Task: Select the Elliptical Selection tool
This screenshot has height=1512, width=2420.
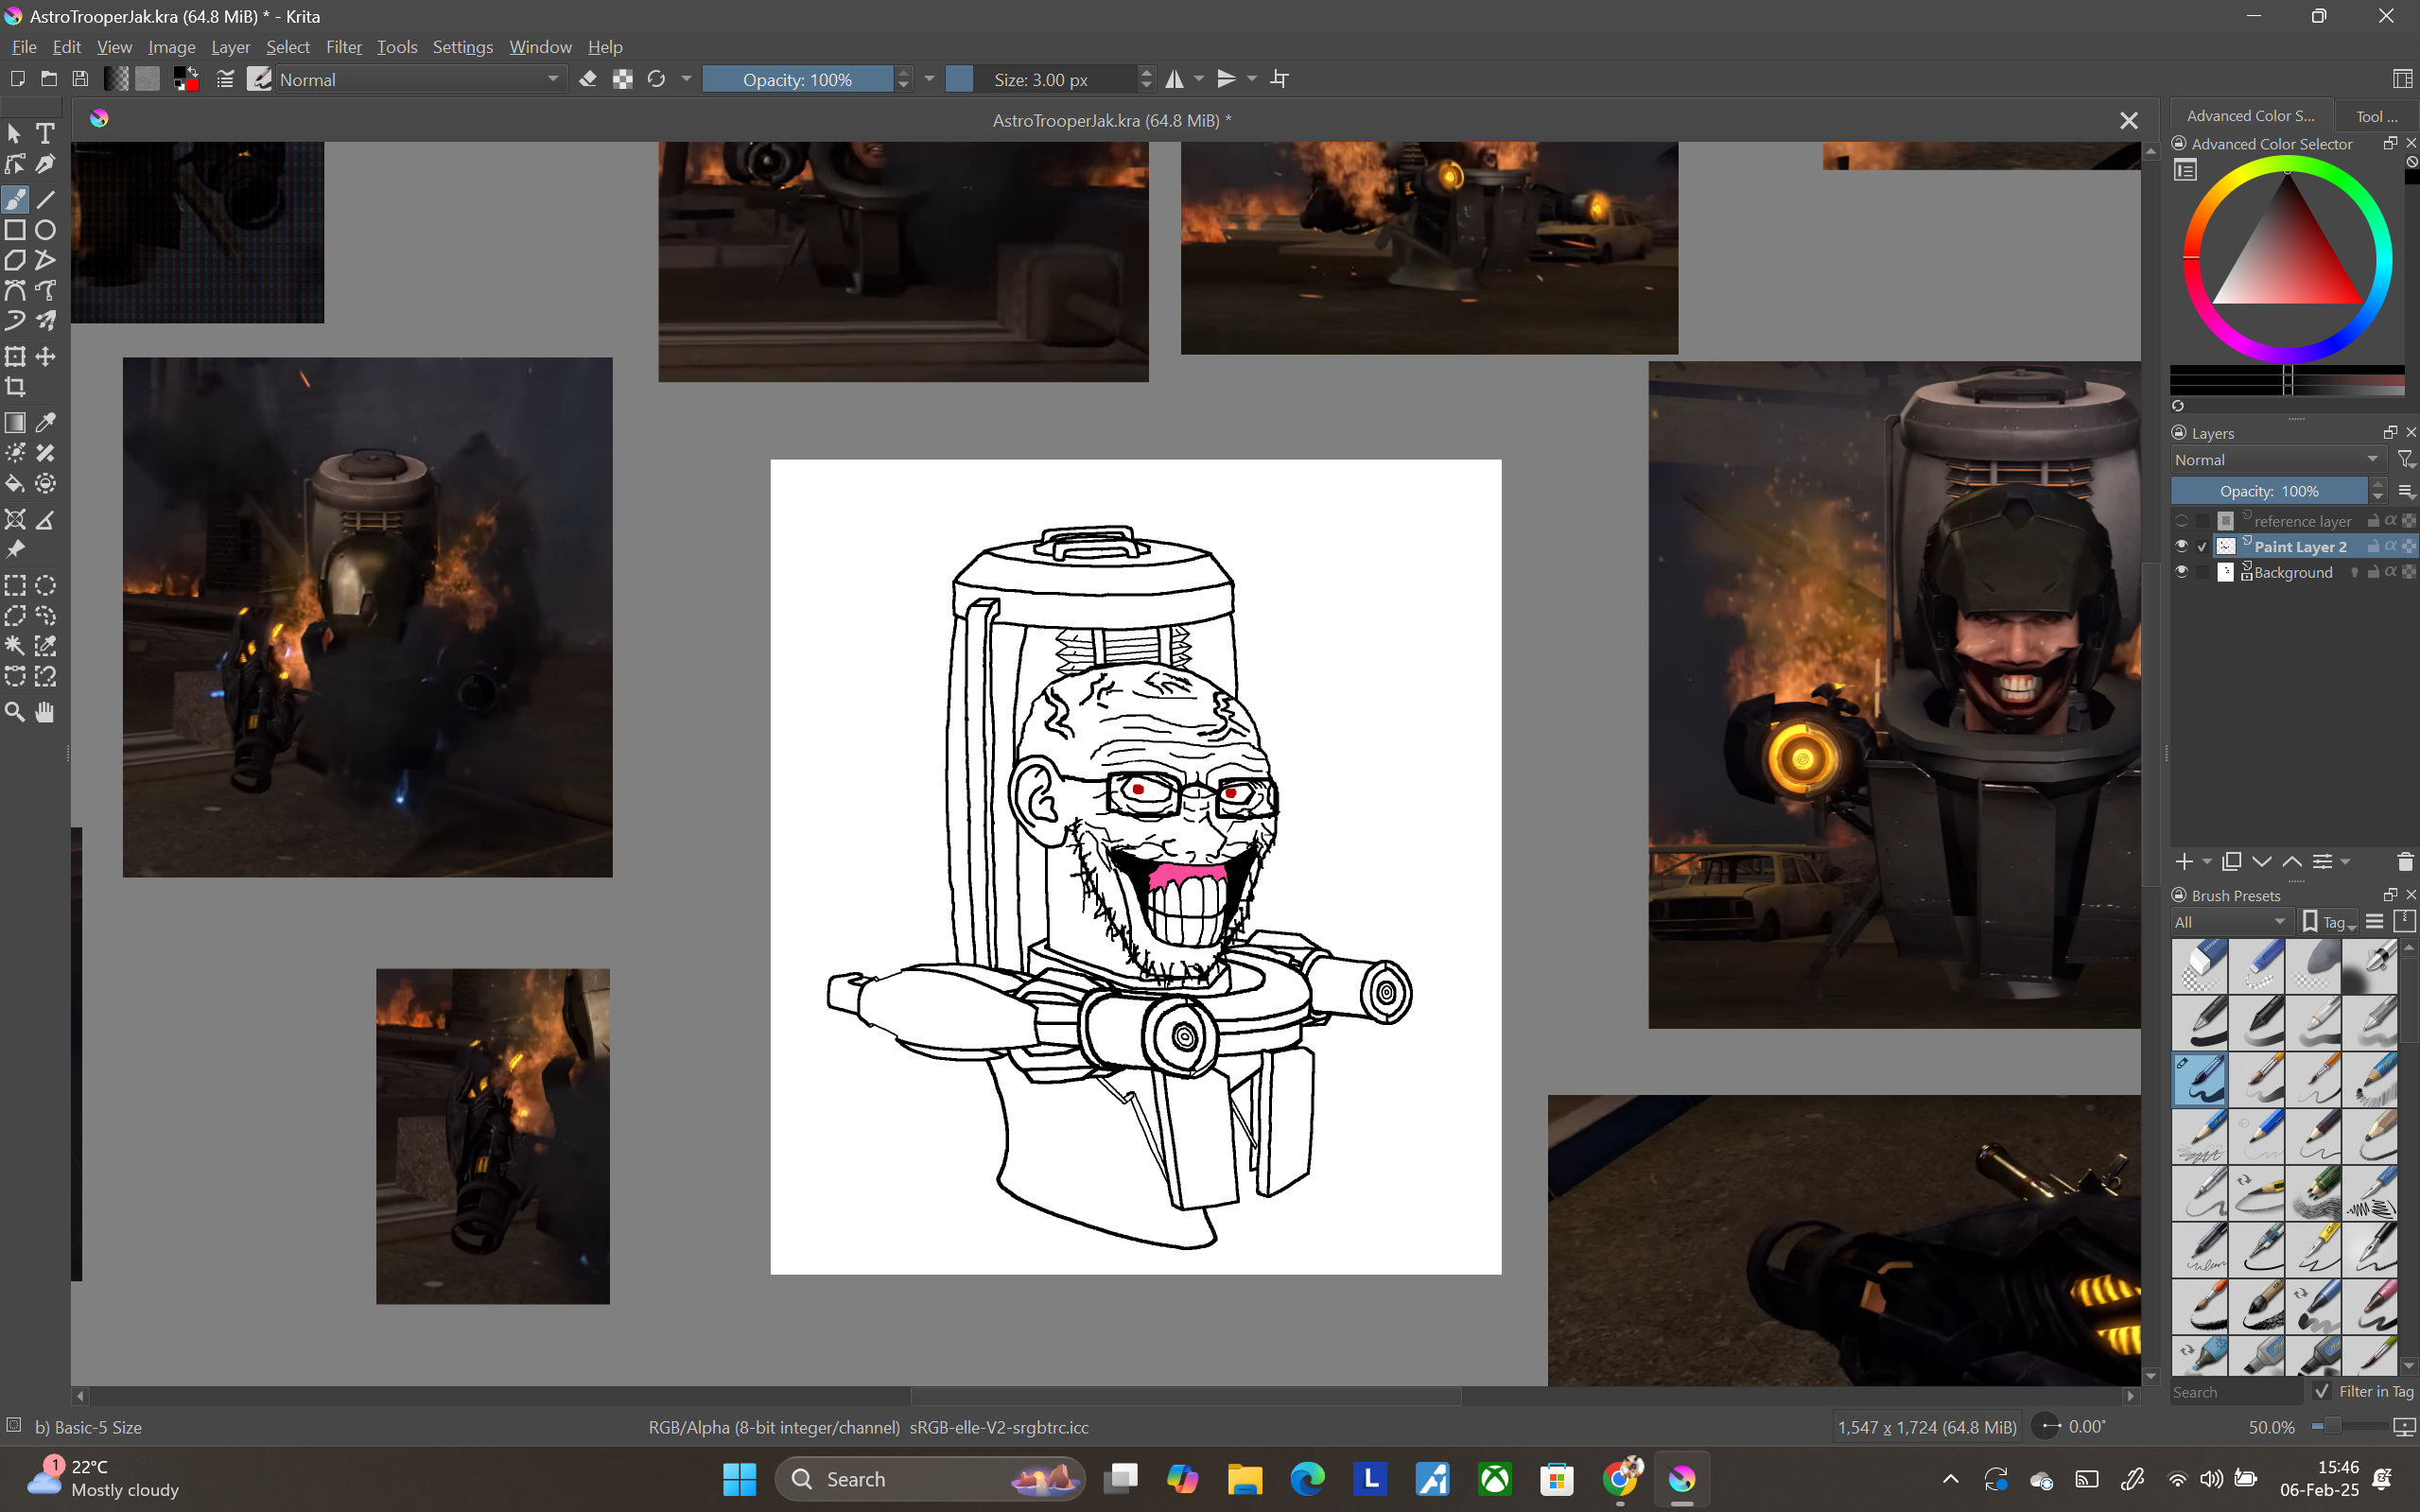Action: coord(45,586)
